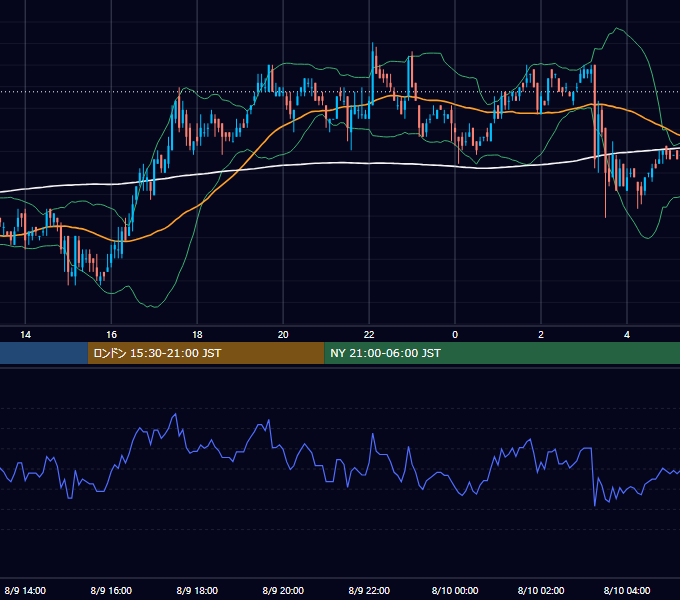Click the 8/10 04:00 date label
Viewport: 680px width, 600px height.
pos(627,590)
